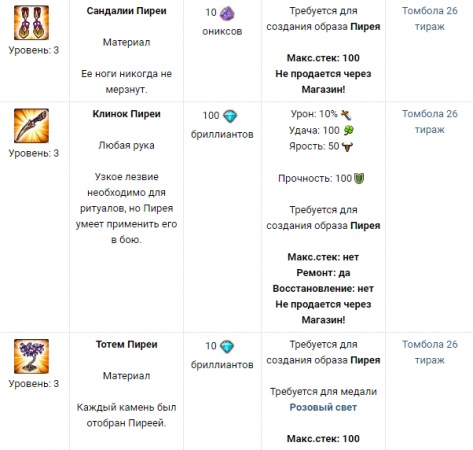473x450 pixels.
Task: Click the diamond icon next to 100
Action: pos(230,116)
